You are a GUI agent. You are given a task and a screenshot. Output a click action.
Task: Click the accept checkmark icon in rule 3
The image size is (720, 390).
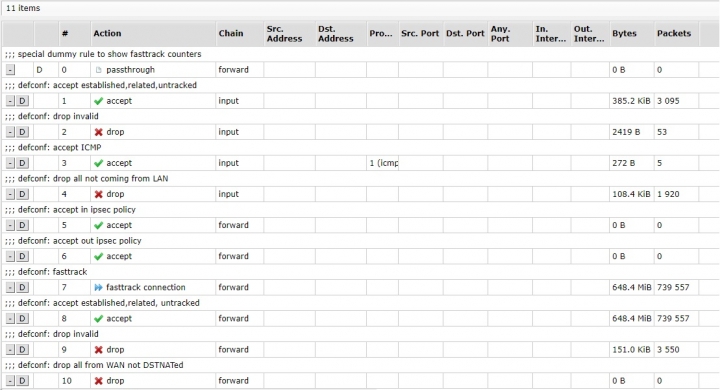[x=98, y=163]
